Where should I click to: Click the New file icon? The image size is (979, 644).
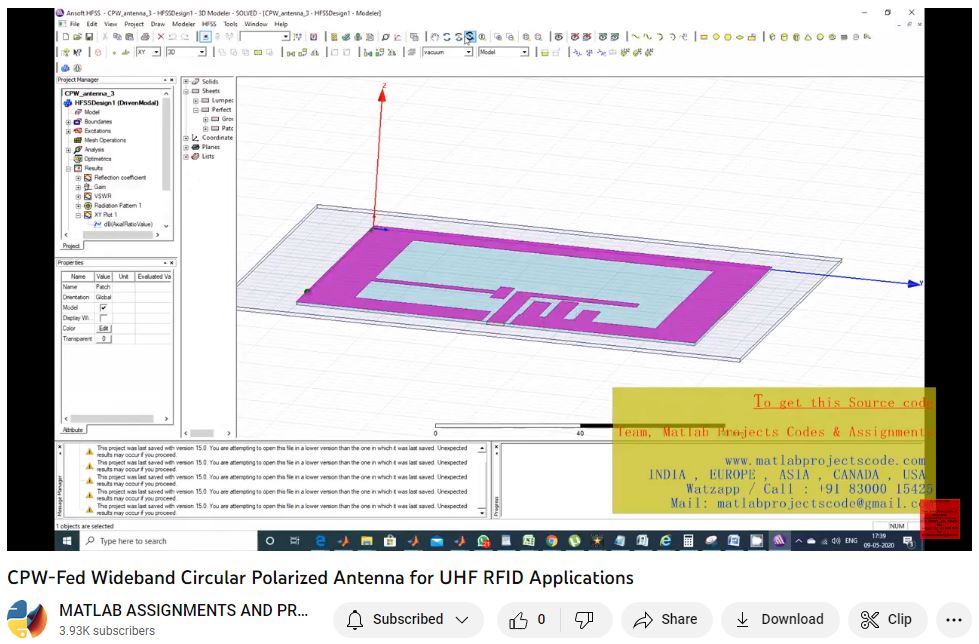64,37
